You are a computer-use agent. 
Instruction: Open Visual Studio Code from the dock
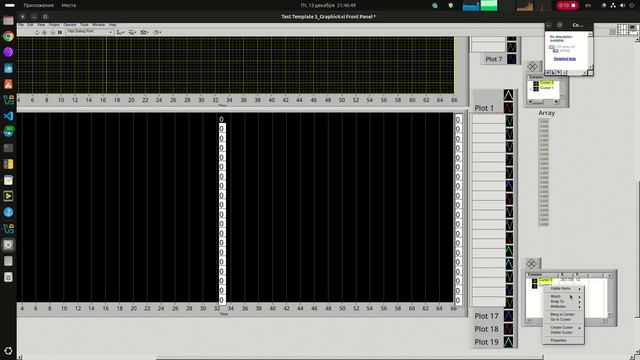pos(8,116)
